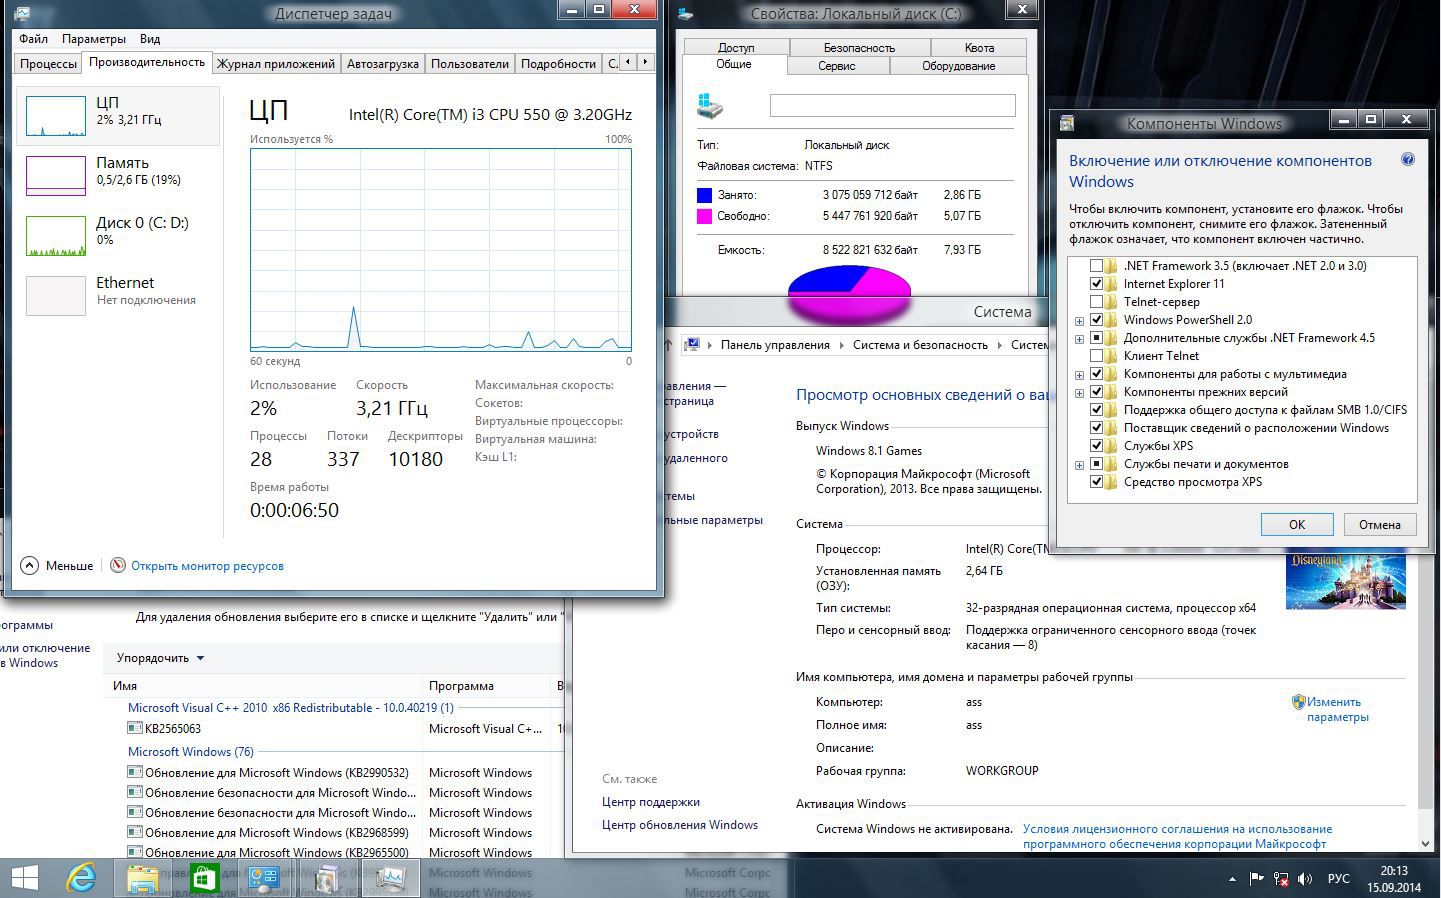
Task: Uncheck Internet Explorer 11 component
Action: coord(1096,284)
